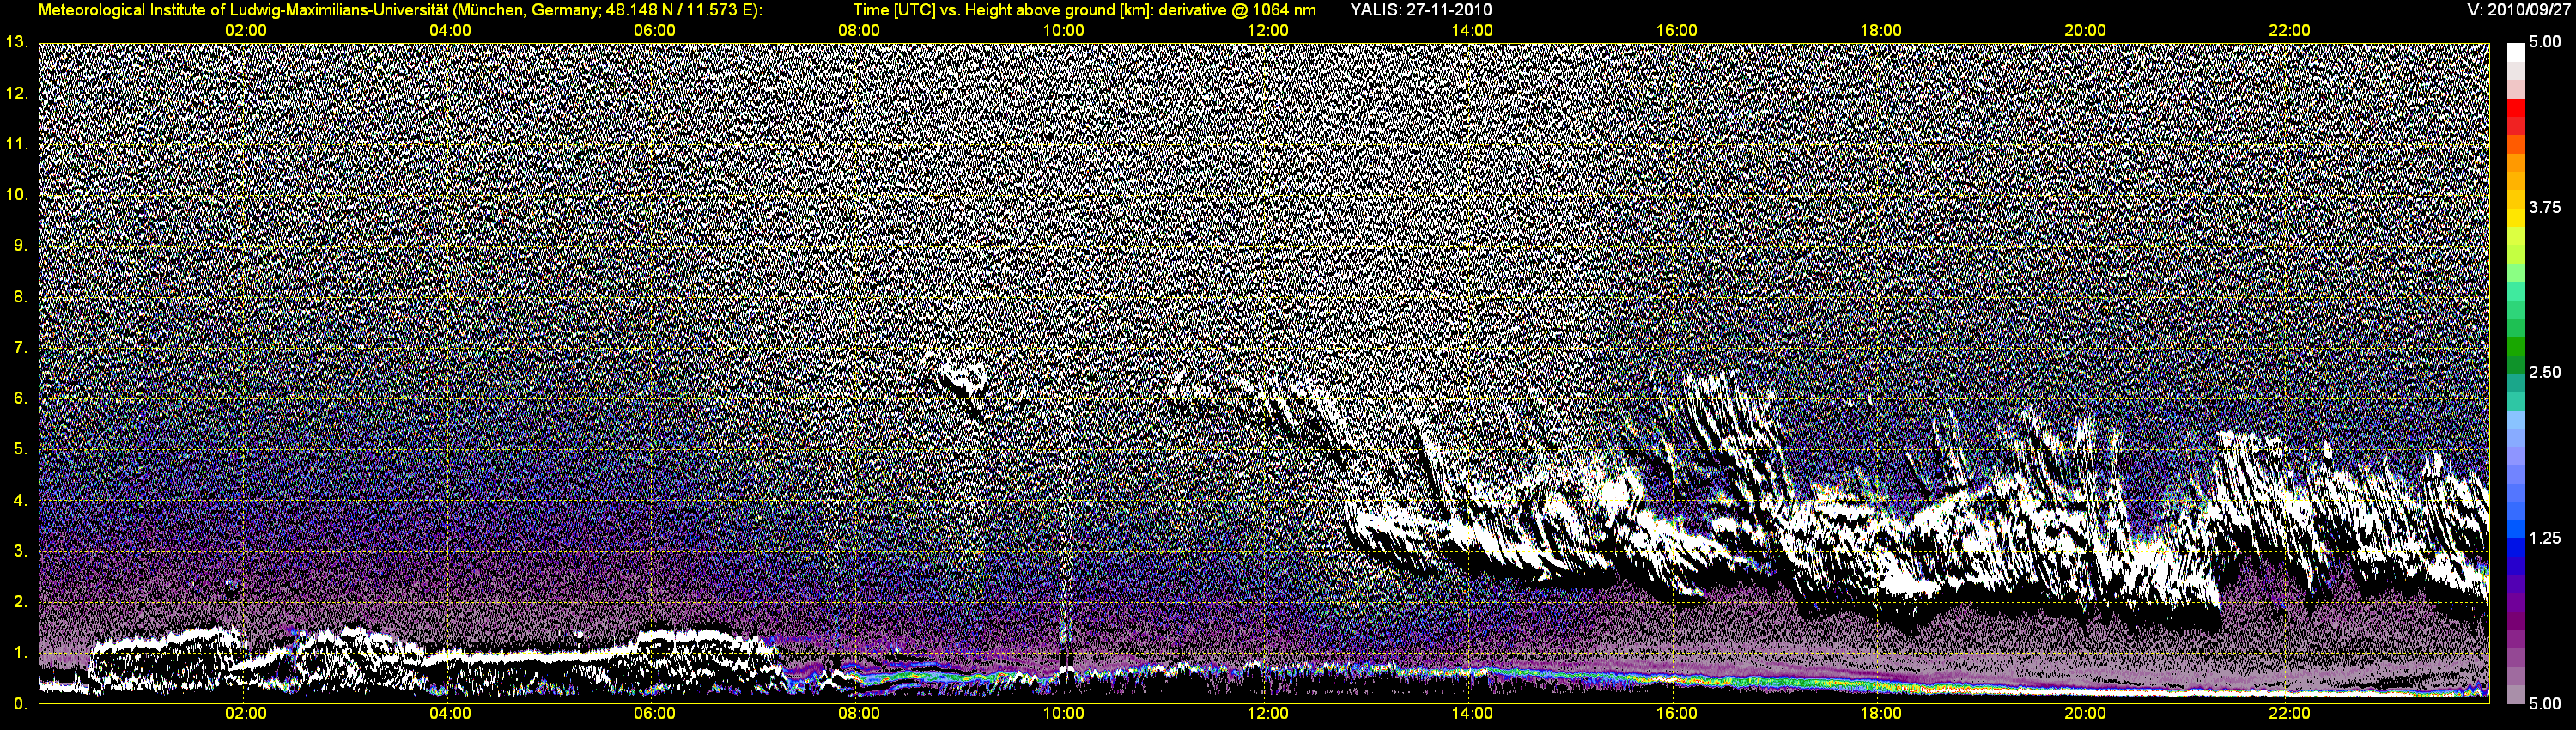Image resolution: width=2576 pixels, height=730 pixels.
Task: Pick 12:00 on the bottom time axis
Action: click(1267, 714)
